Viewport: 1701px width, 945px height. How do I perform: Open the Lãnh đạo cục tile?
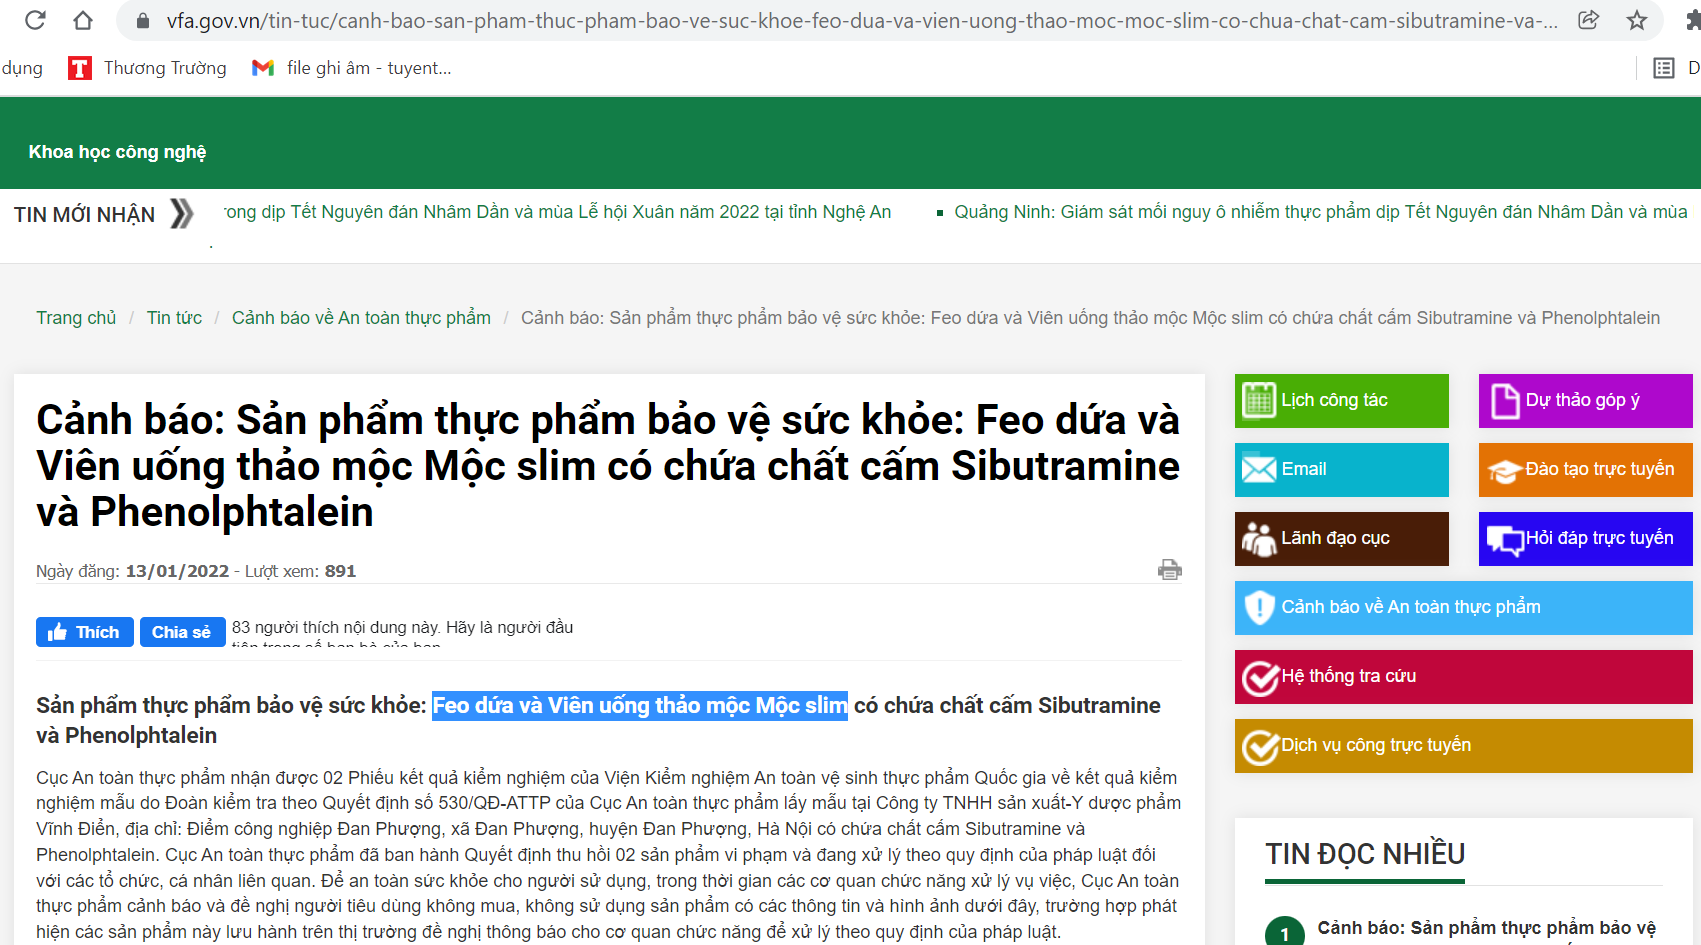click(x=1341, y=539)
